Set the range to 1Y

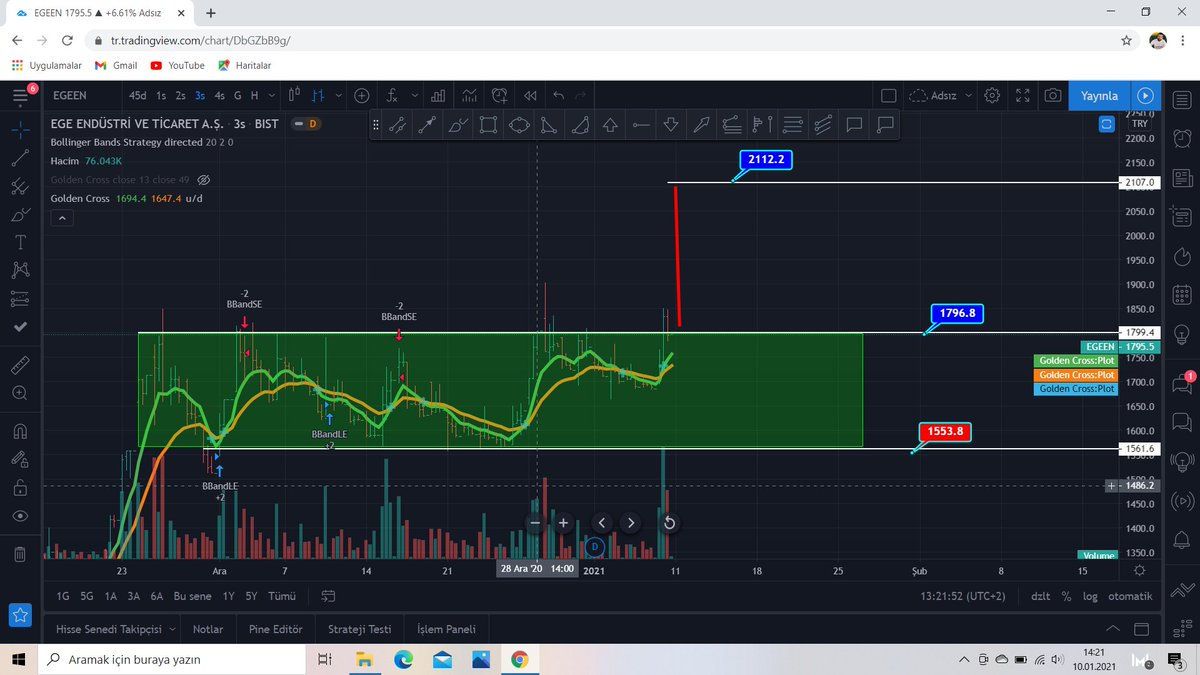click(x=229, y=596)
